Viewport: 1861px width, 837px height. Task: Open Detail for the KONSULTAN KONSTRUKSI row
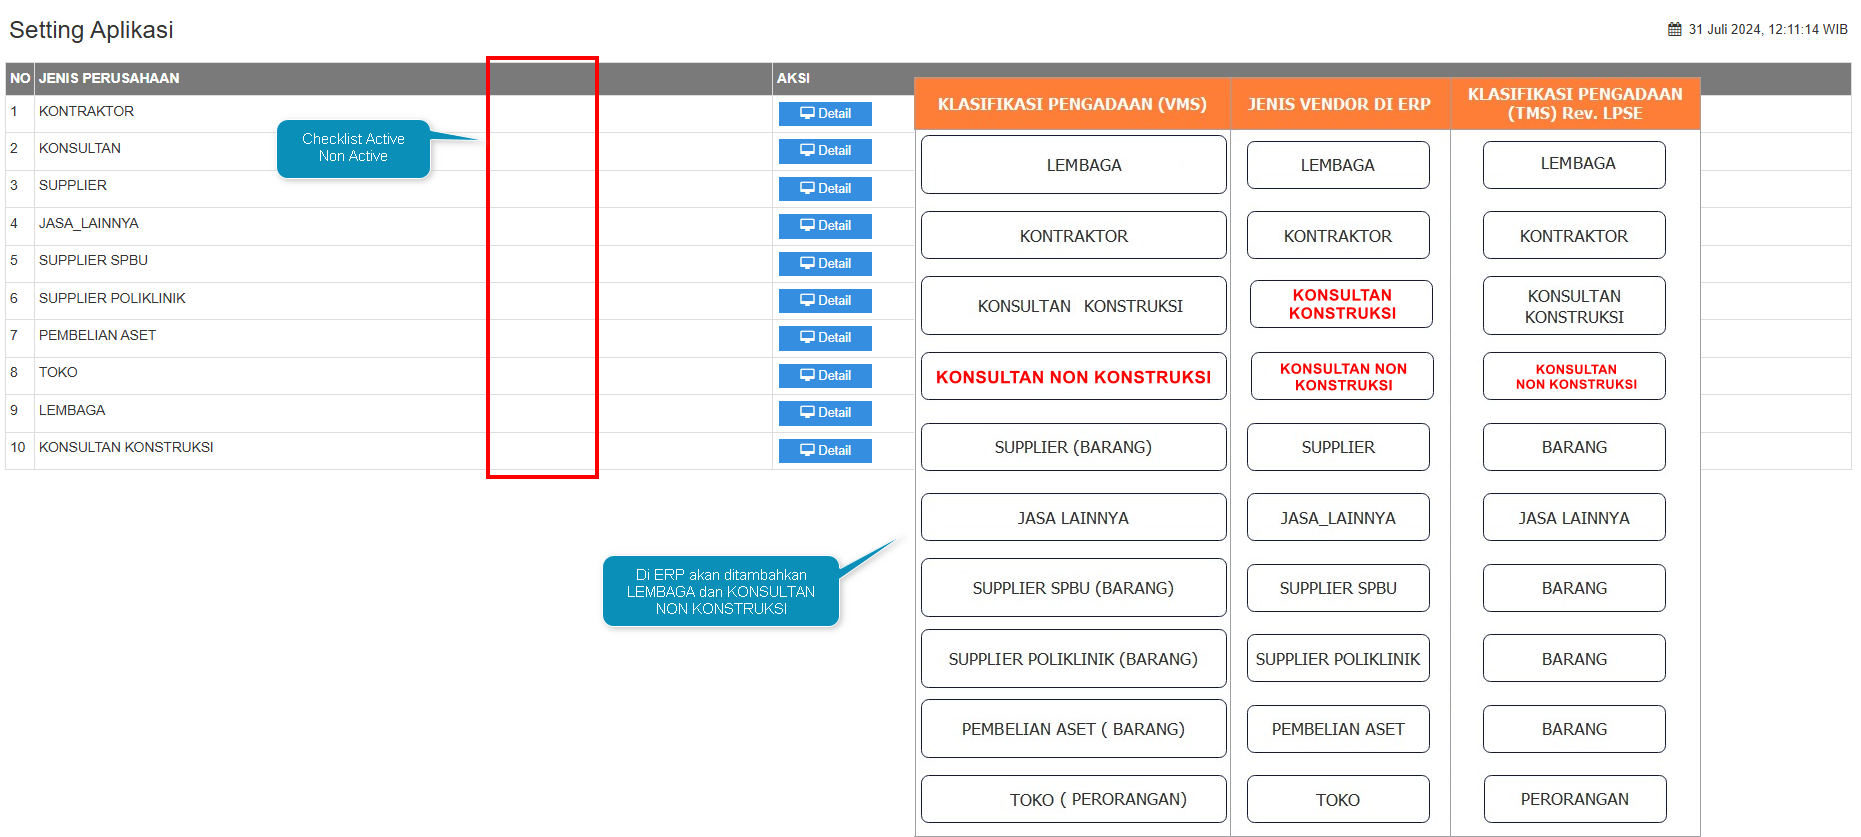click(825, 451)
